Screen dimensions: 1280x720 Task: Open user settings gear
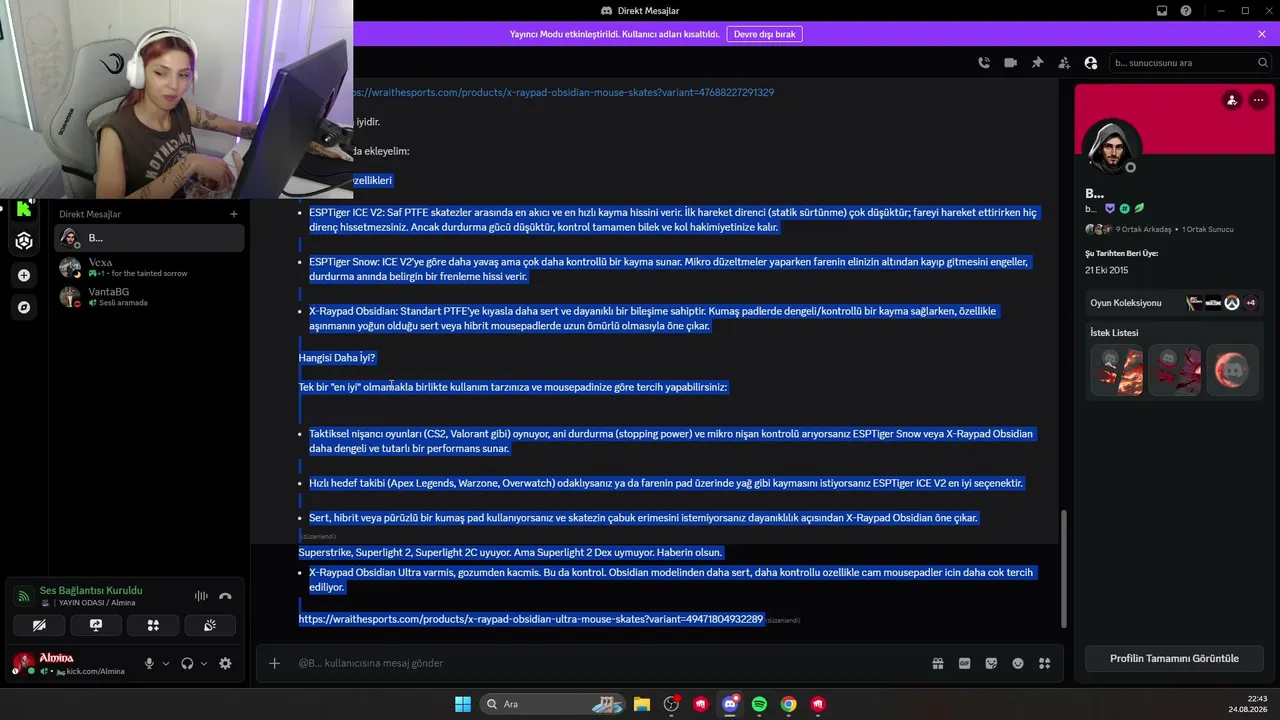coord(225,663)
